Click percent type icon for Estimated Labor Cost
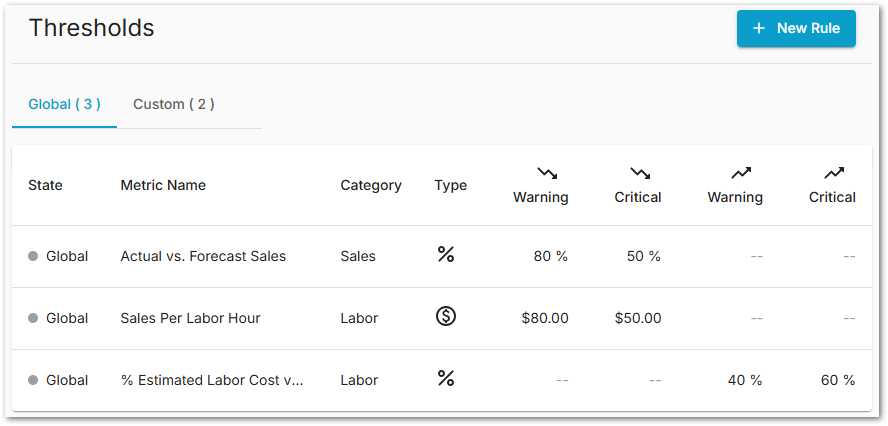 pyautogui.click(x=446, y=378)
